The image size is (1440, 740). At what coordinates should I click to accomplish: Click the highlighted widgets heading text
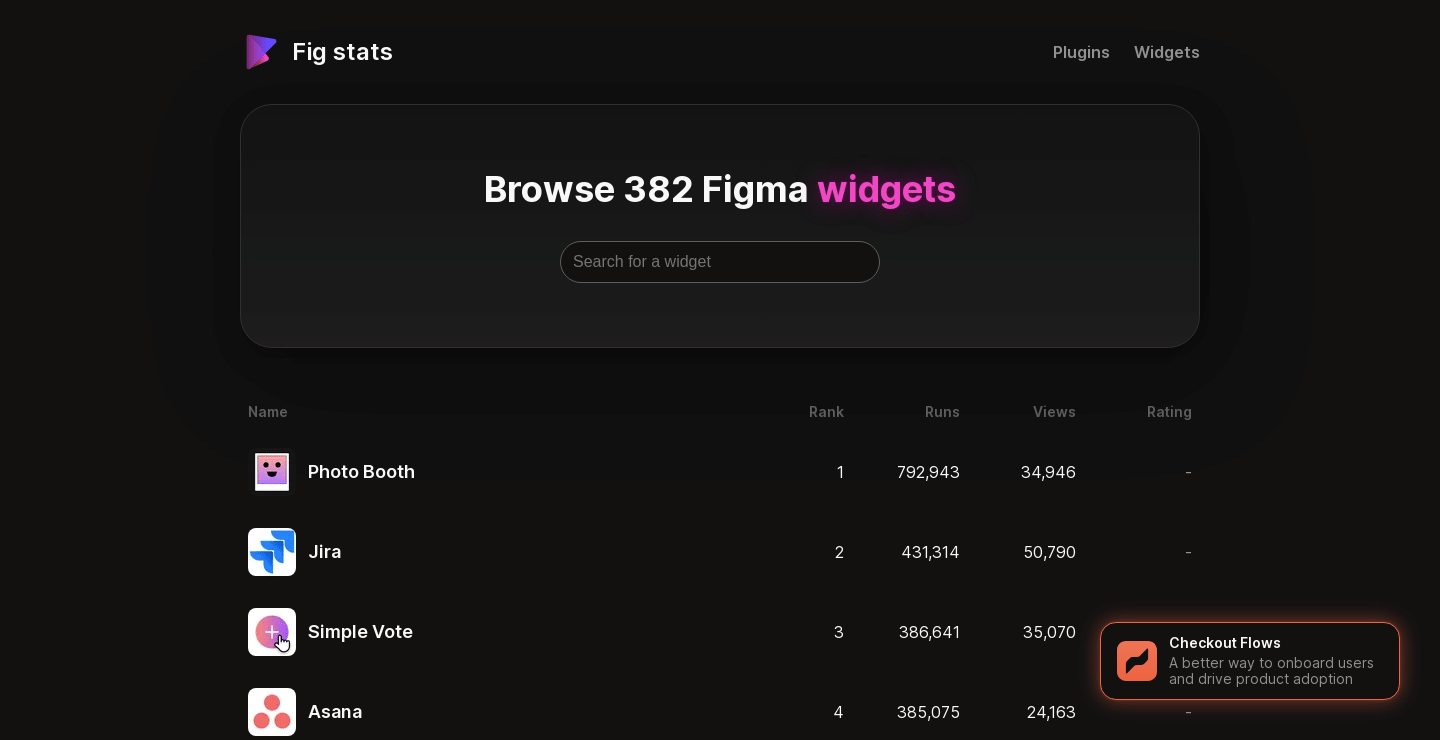(x=886, y=189)
